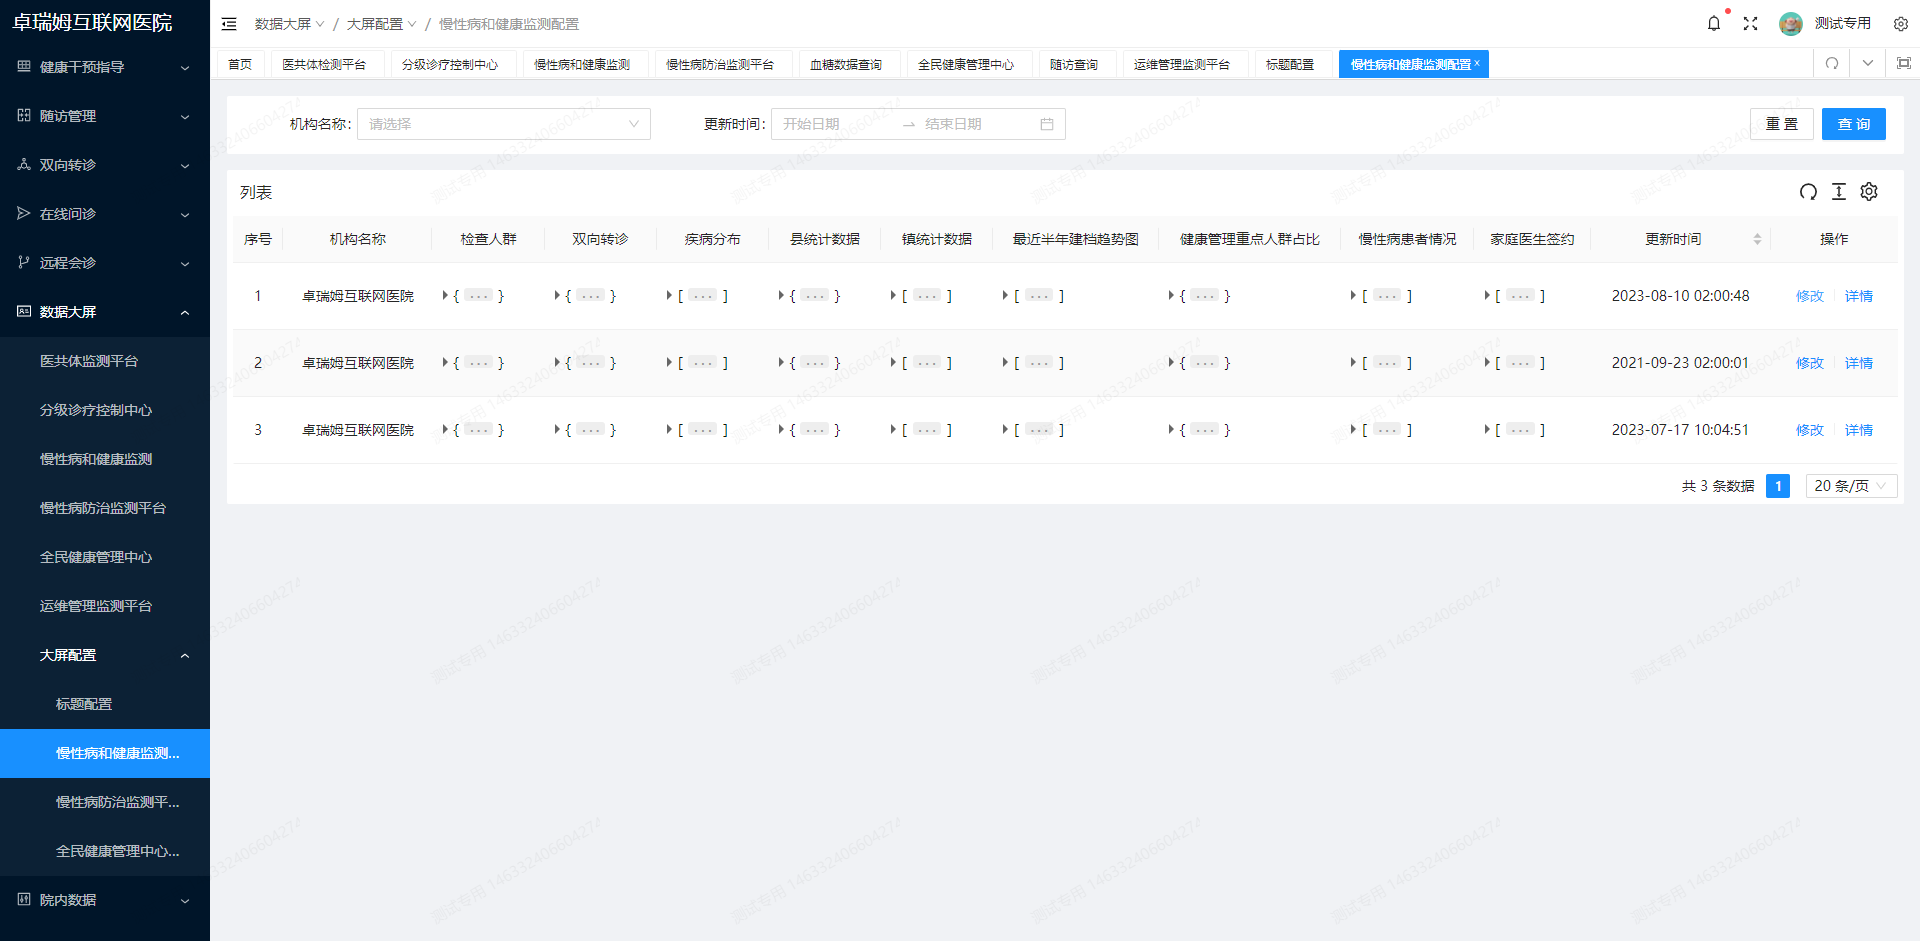Open the notifications bell icon
This screenshot has height=941, width=1920.
1714,23
